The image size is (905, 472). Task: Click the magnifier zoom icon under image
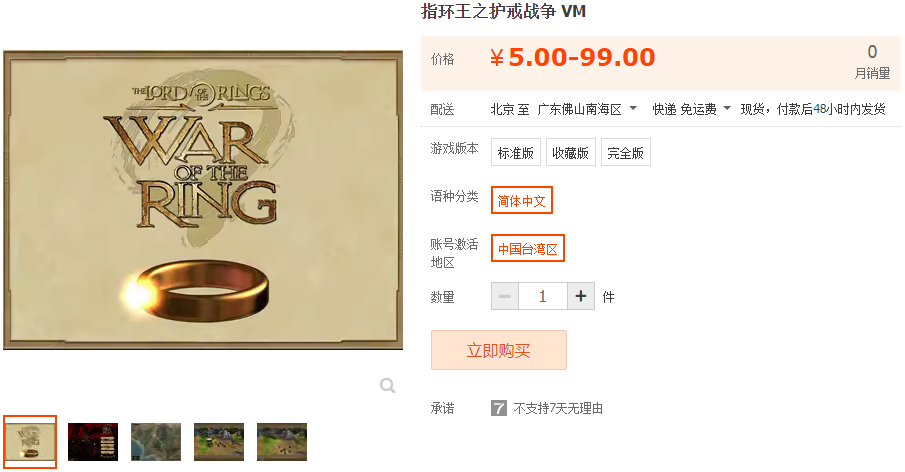point(387,385)
